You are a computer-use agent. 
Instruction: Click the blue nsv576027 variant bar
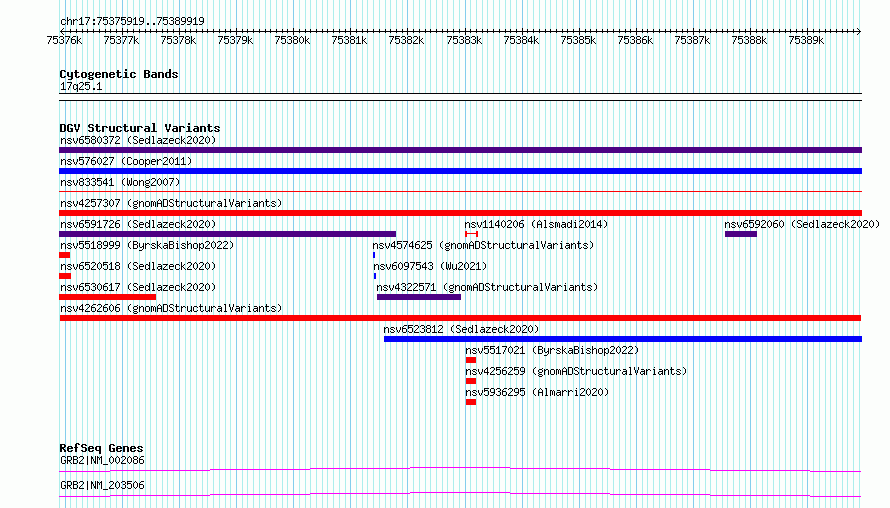(460, 171)
